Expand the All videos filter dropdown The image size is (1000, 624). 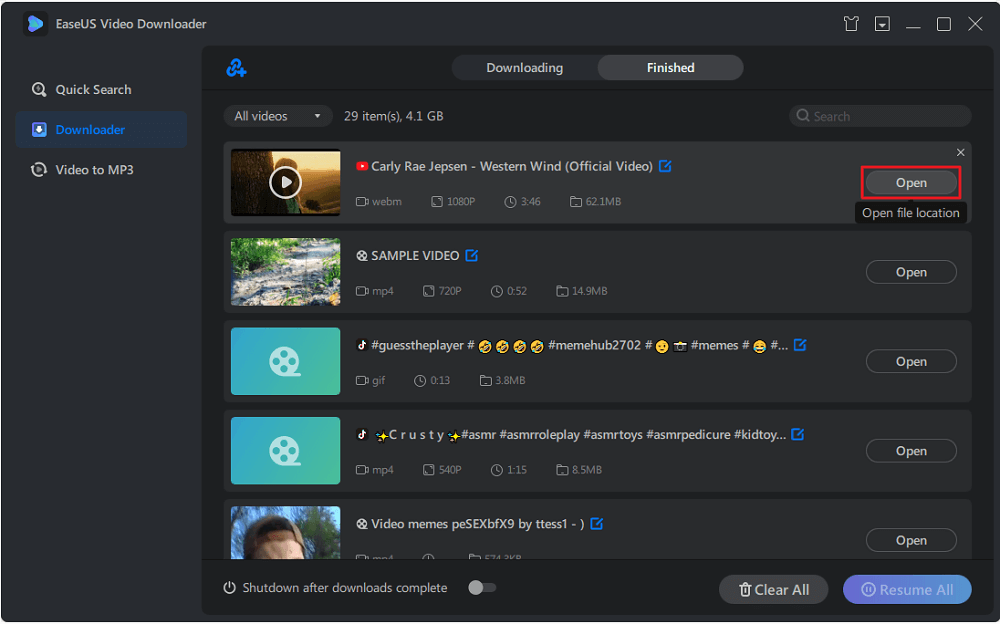[x=278, y=116]
